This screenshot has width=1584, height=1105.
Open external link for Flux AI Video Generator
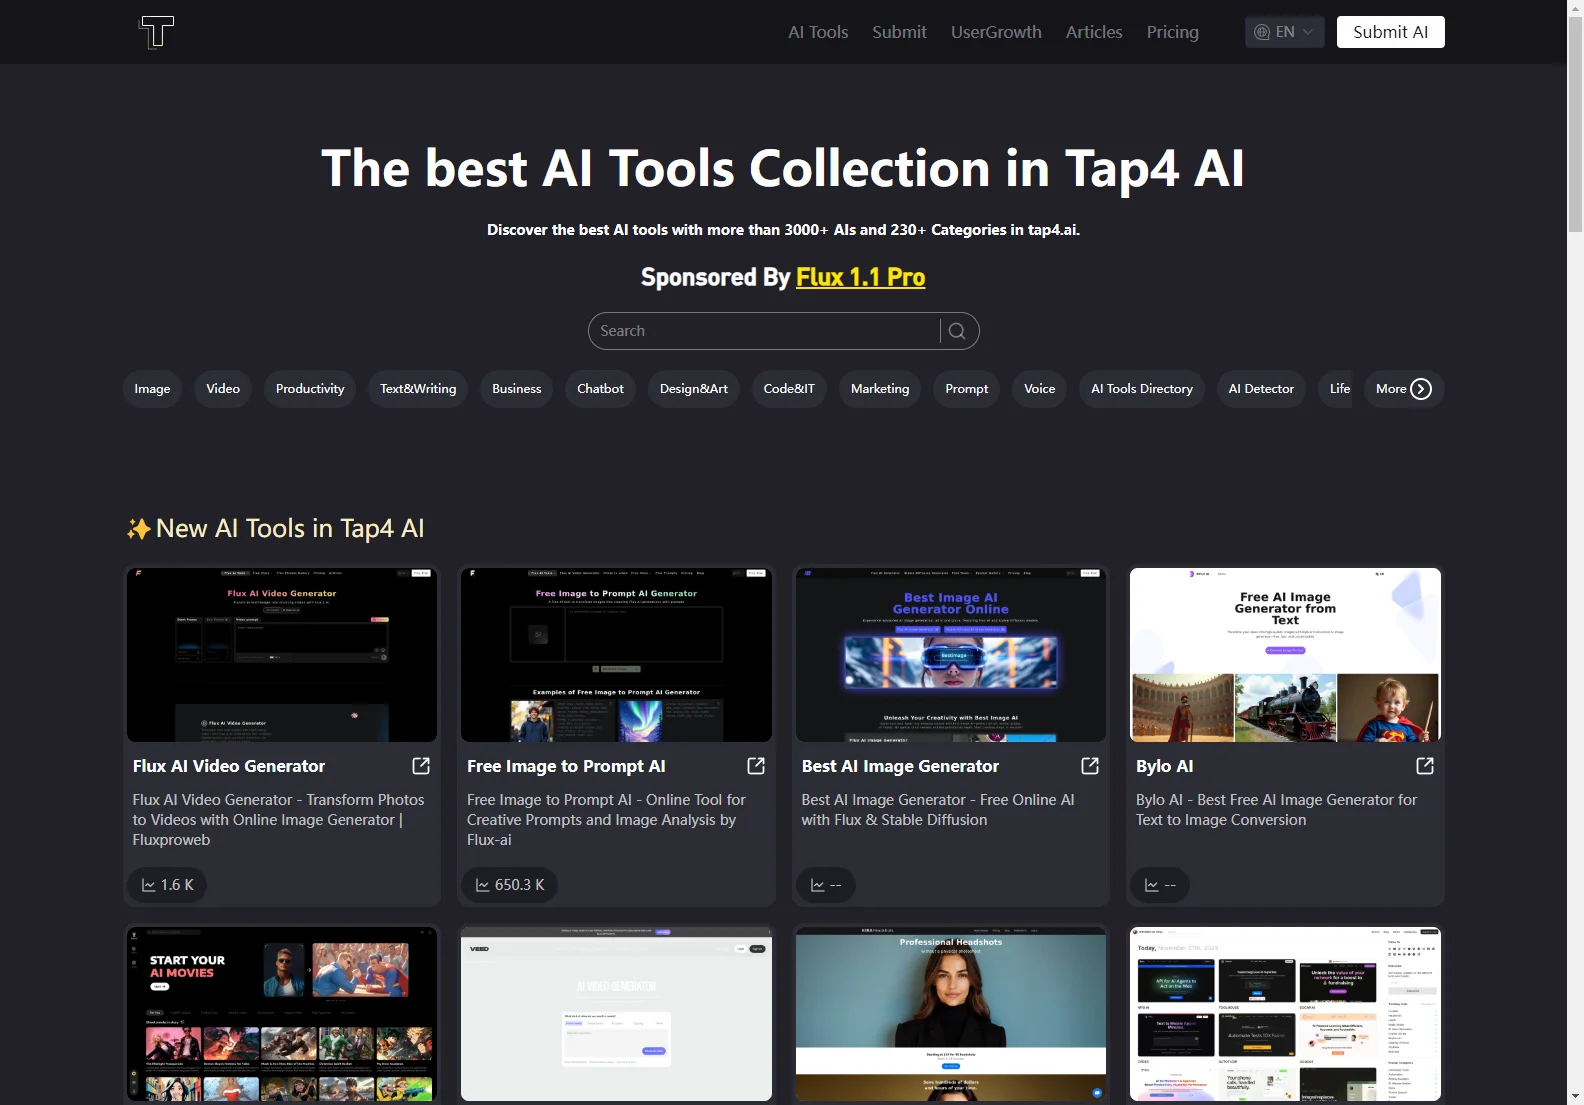(x=421, y=766)
